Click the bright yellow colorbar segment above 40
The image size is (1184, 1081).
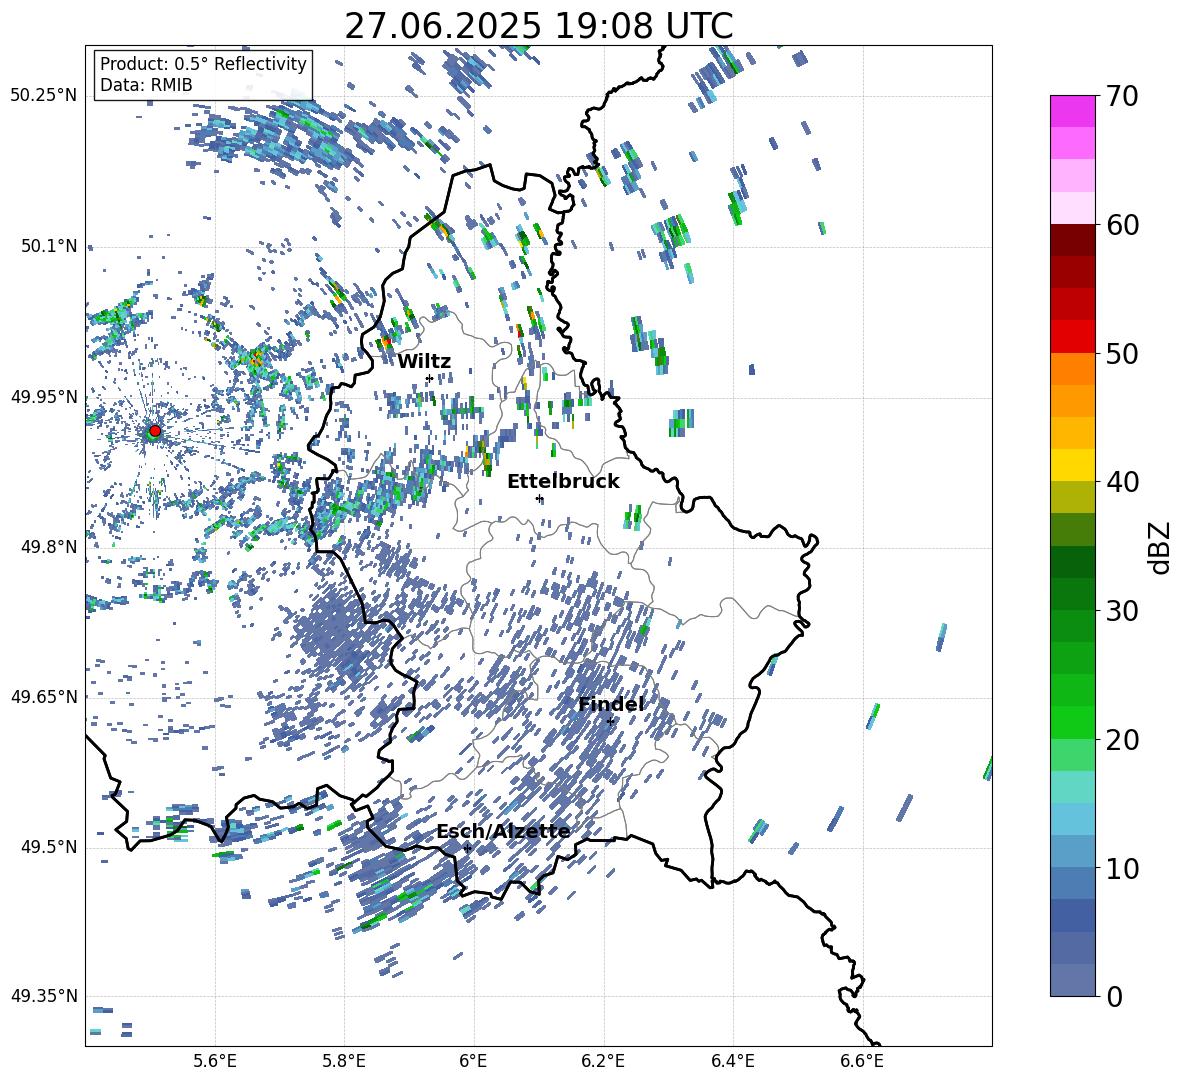[x=1072, y=465]
